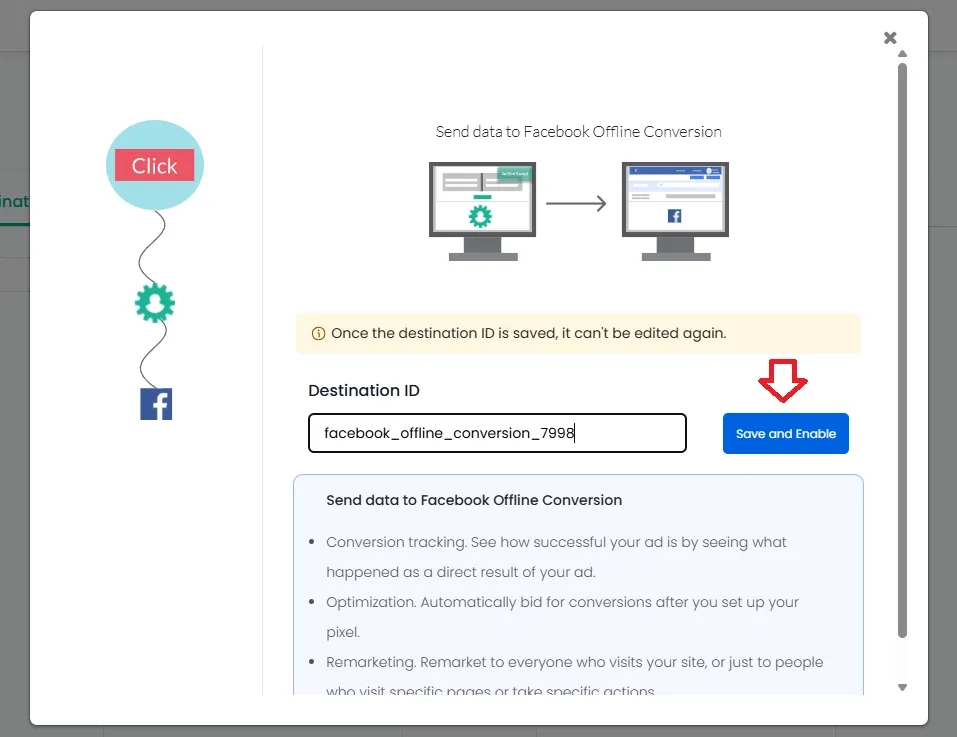Screen dimensions: 957x737
Task: Click the source monitor illustration with gear
Action: (482, 211)
